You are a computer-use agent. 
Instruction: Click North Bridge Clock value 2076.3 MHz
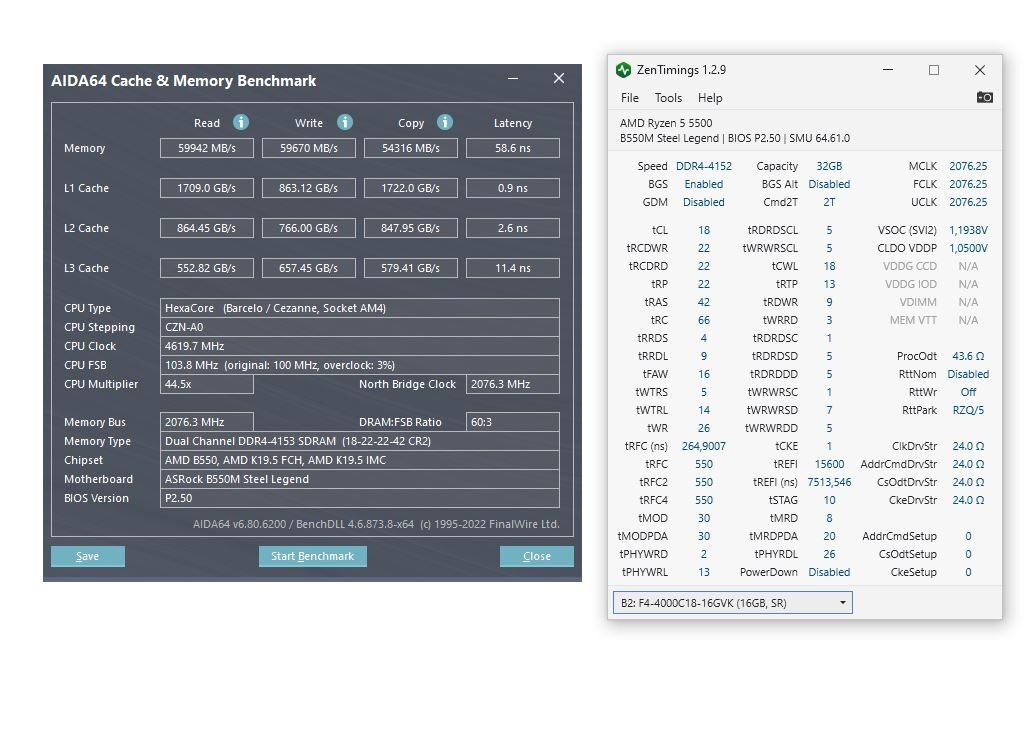pos(513,384)
